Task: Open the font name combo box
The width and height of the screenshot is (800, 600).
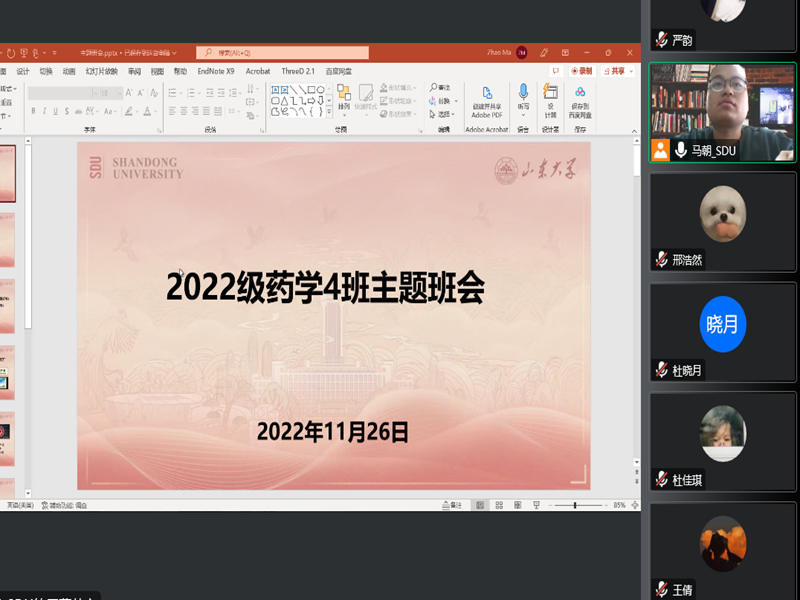Action: (x=65, y=93)
